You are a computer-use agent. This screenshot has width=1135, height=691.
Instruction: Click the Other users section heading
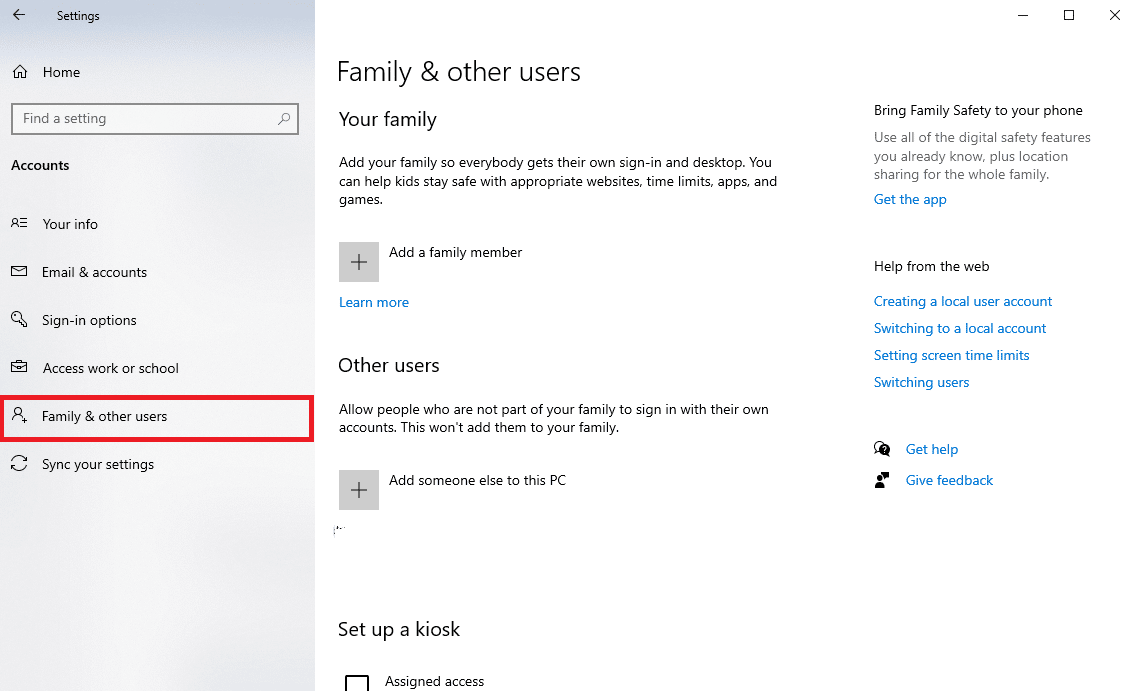pos(389,365)
